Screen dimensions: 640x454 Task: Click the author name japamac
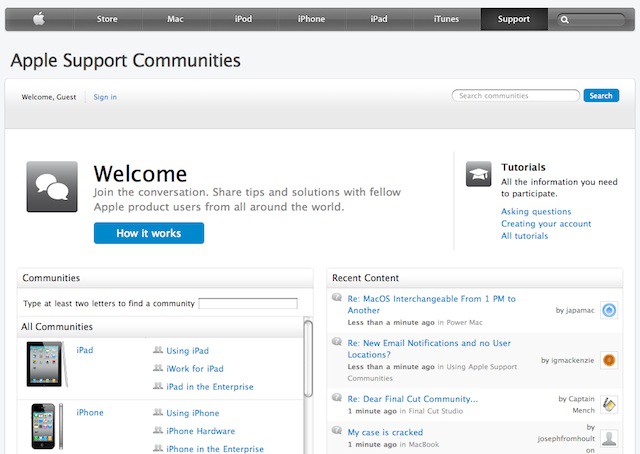pyautogui.click(x=580, y=311)
